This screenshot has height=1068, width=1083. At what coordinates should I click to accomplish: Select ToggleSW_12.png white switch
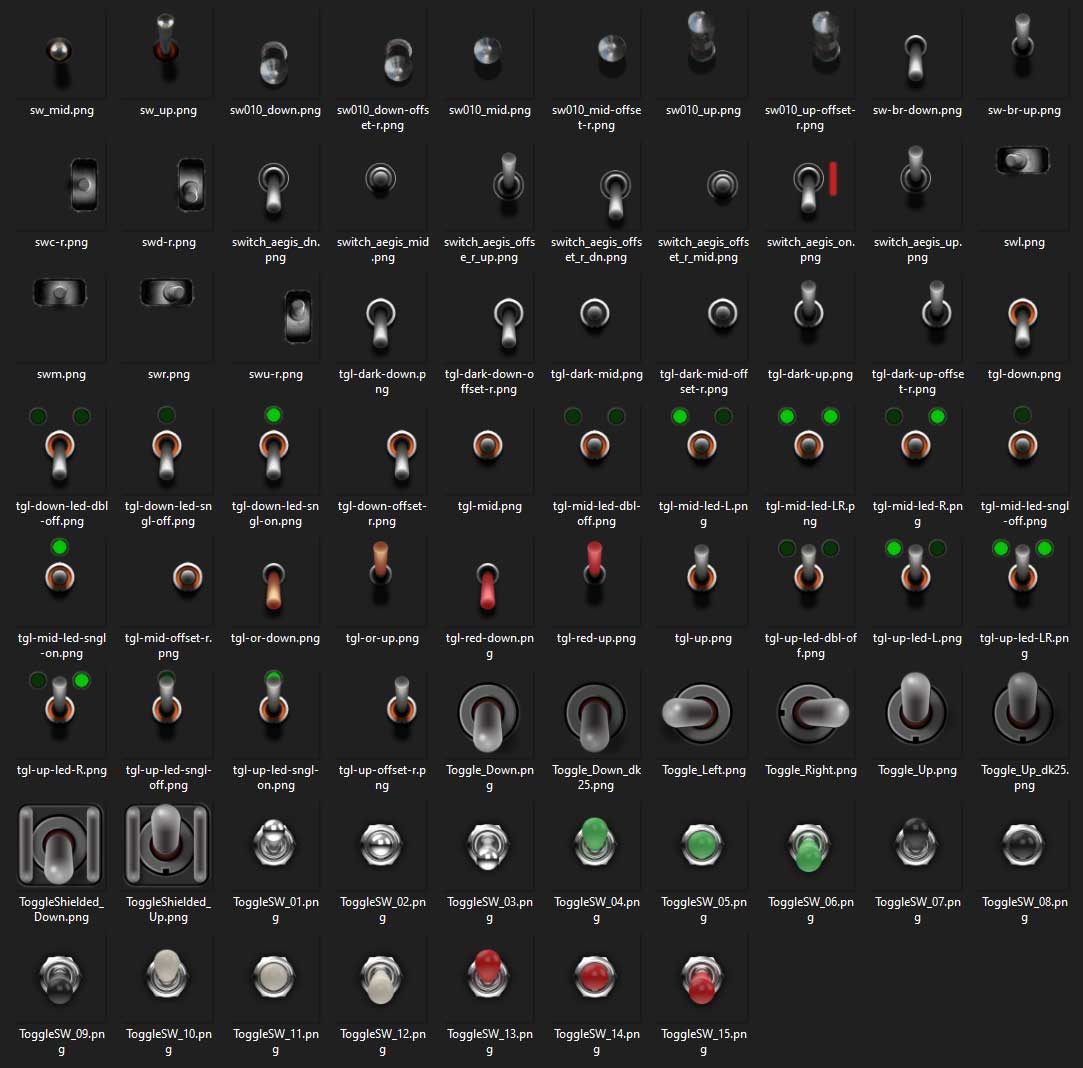coord(382,978)
